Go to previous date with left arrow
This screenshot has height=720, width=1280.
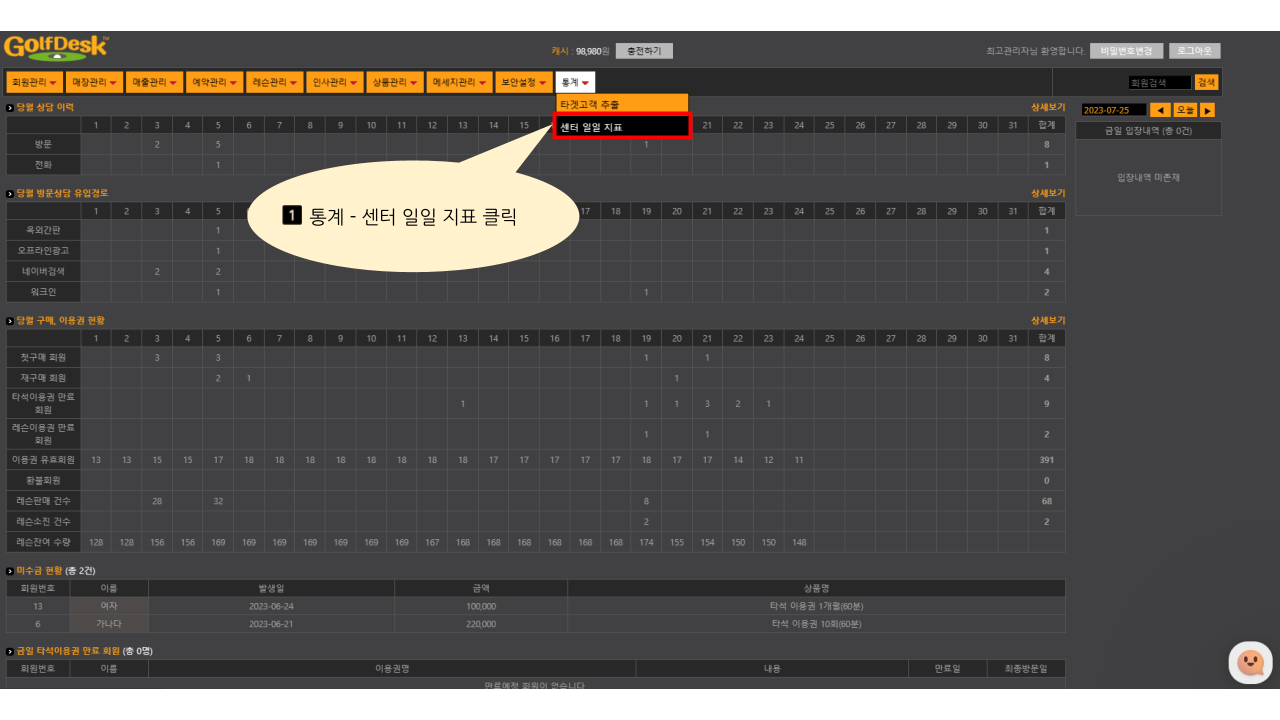pos(1160,110)
